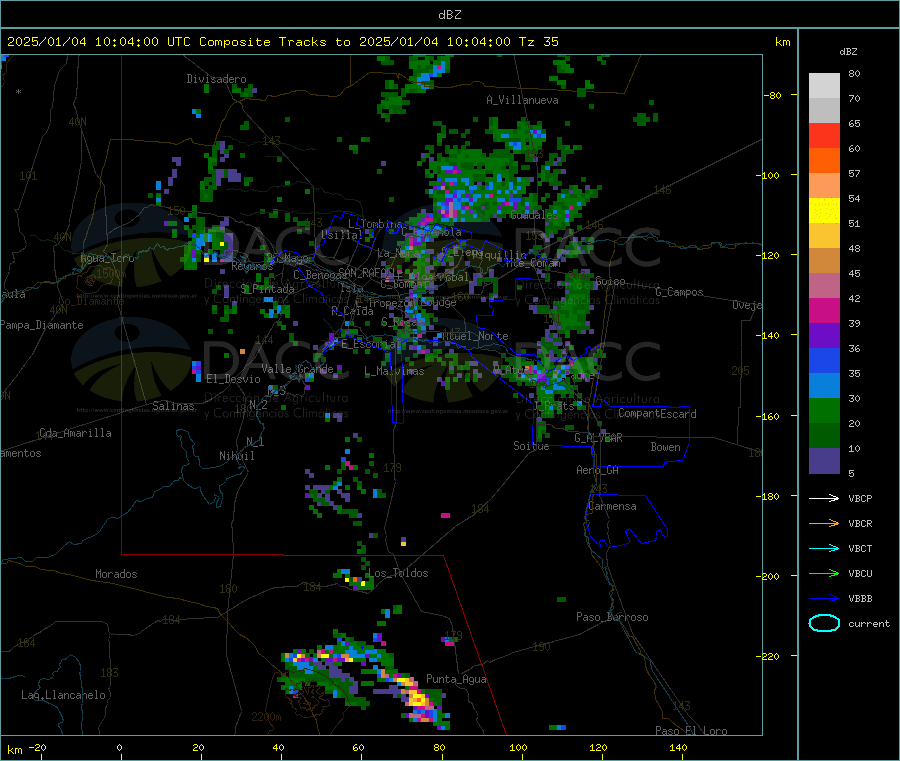This screenshot has height=761, width=900.
Task: Click the A_Villanueva map label
Action: 522,100
